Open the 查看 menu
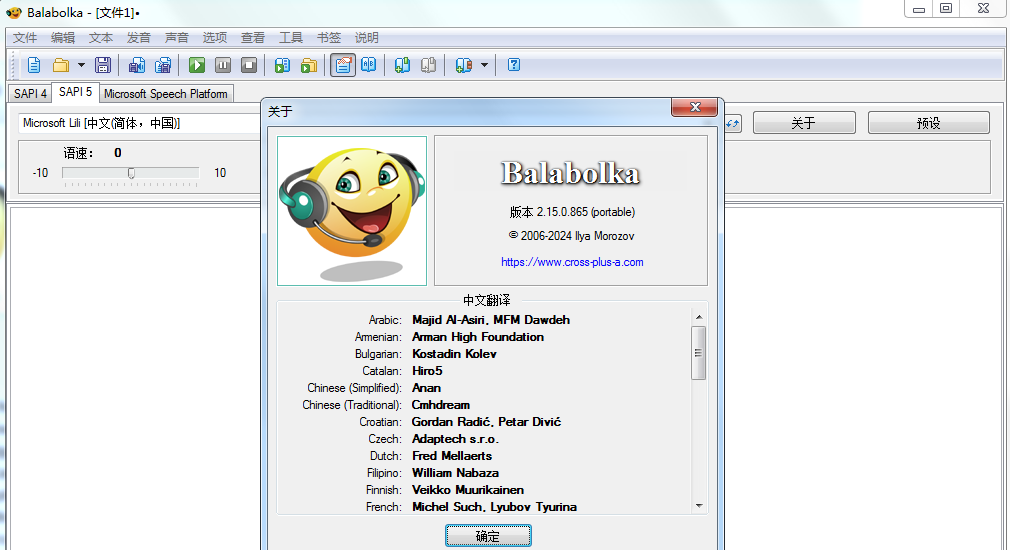This screenshot has height=550, width=1010. click(252, 38)
